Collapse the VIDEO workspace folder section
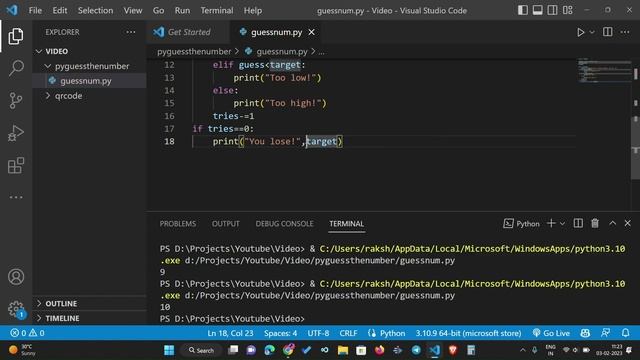640x360 pixels. (89, 51)
